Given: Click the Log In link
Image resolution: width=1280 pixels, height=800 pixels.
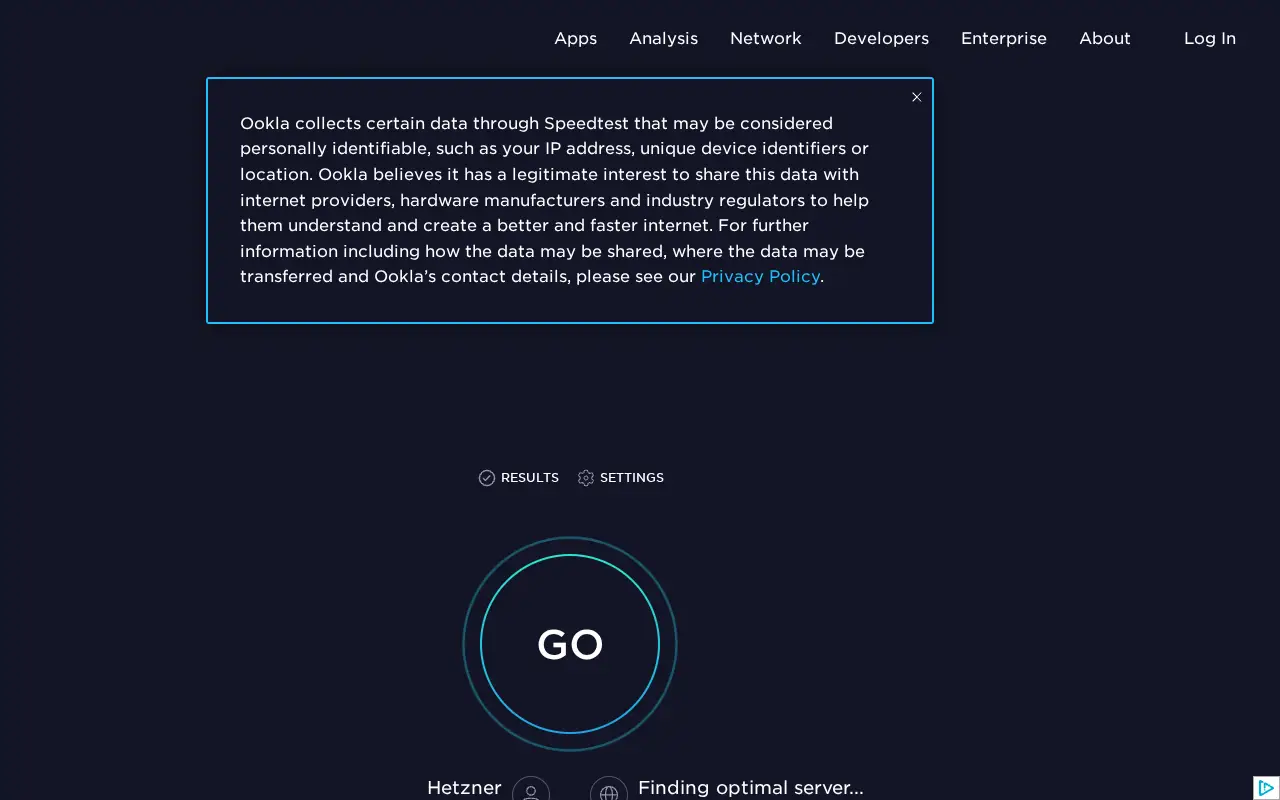Looking at the screenshot, I should 1210,38.
